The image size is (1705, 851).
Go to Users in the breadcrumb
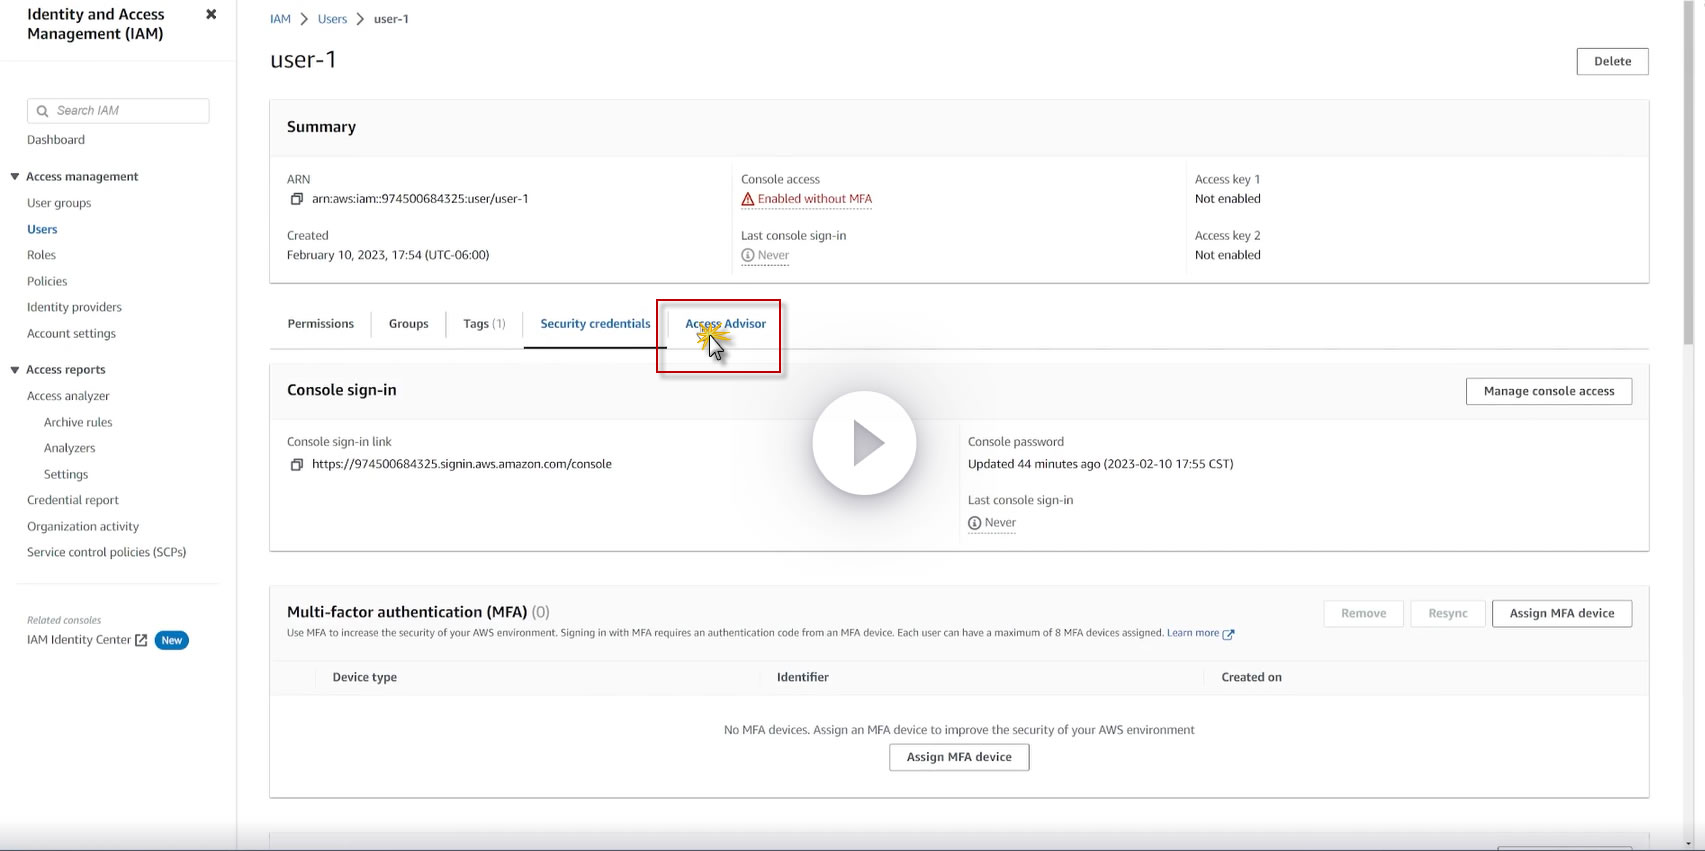332,19
